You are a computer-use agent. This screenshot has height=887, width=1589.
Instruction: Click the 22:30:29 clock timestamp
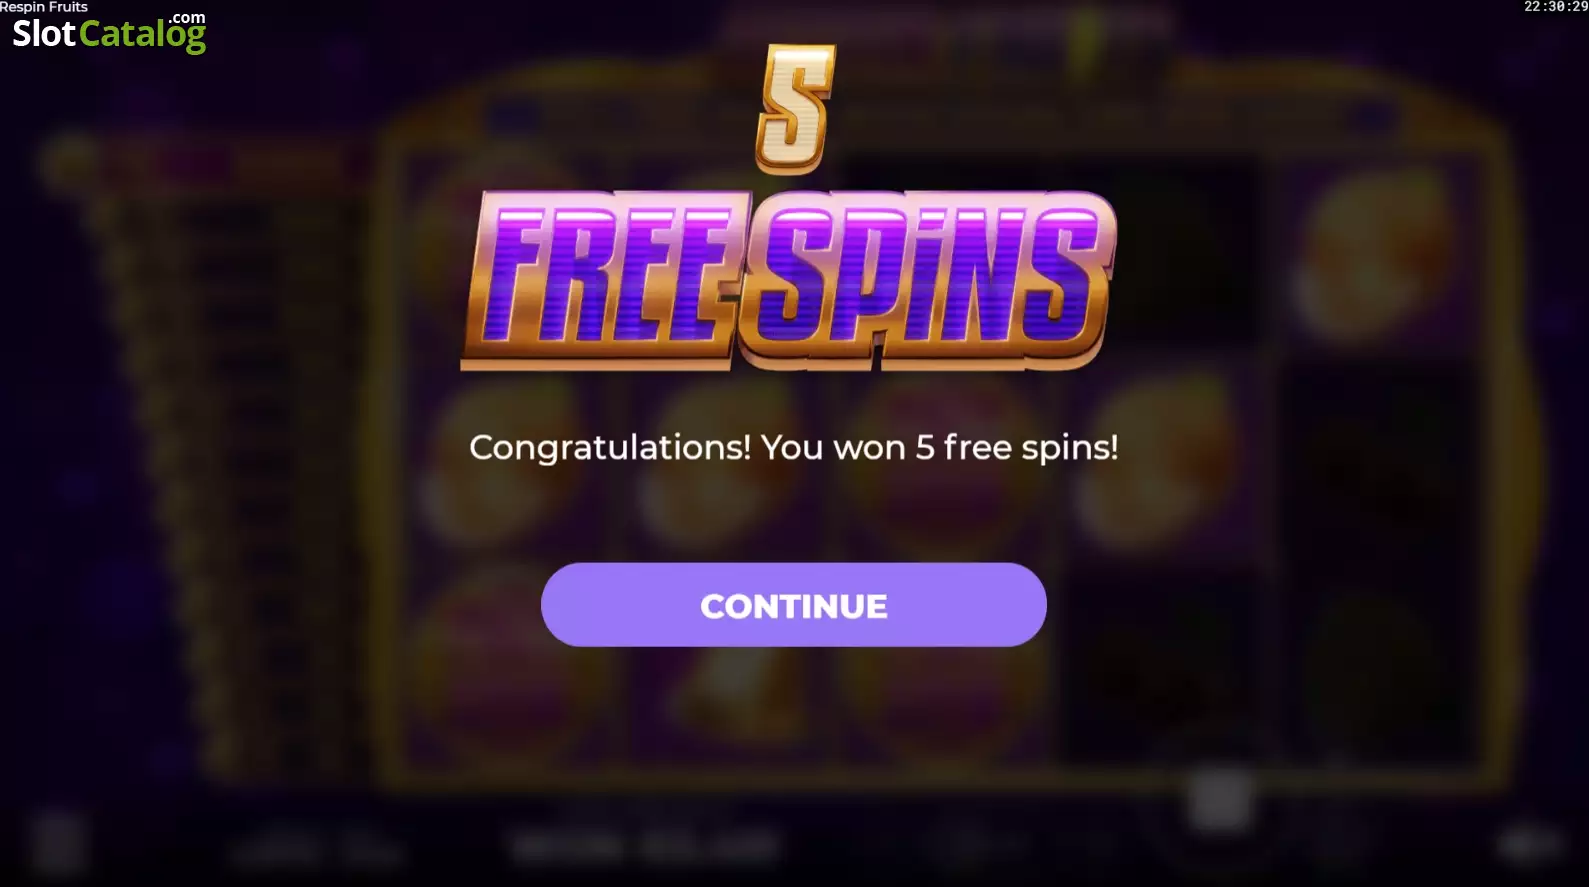pos(1556,7)
